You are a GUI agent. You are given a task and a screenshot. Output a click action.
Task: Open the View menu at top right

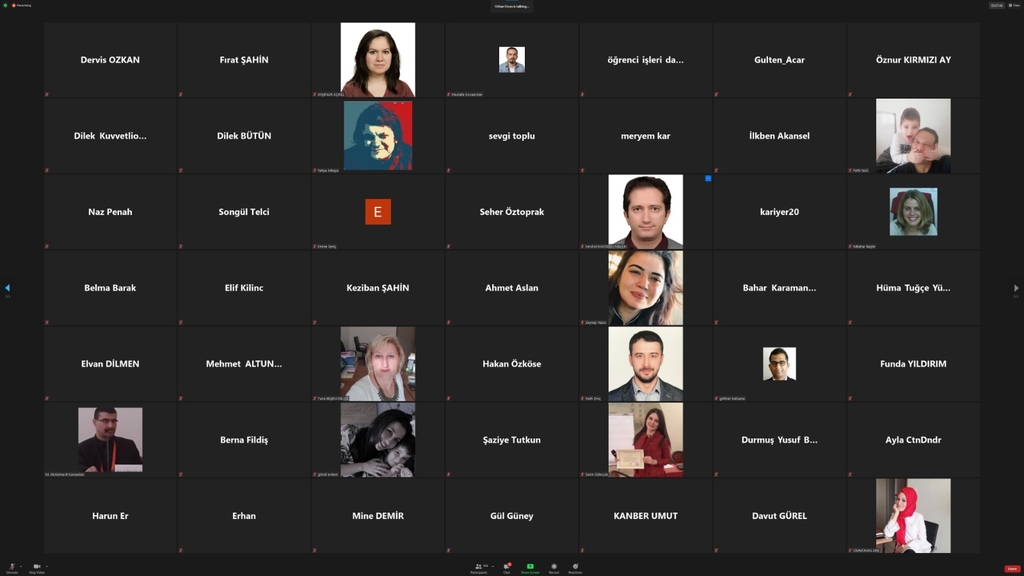1014,5
